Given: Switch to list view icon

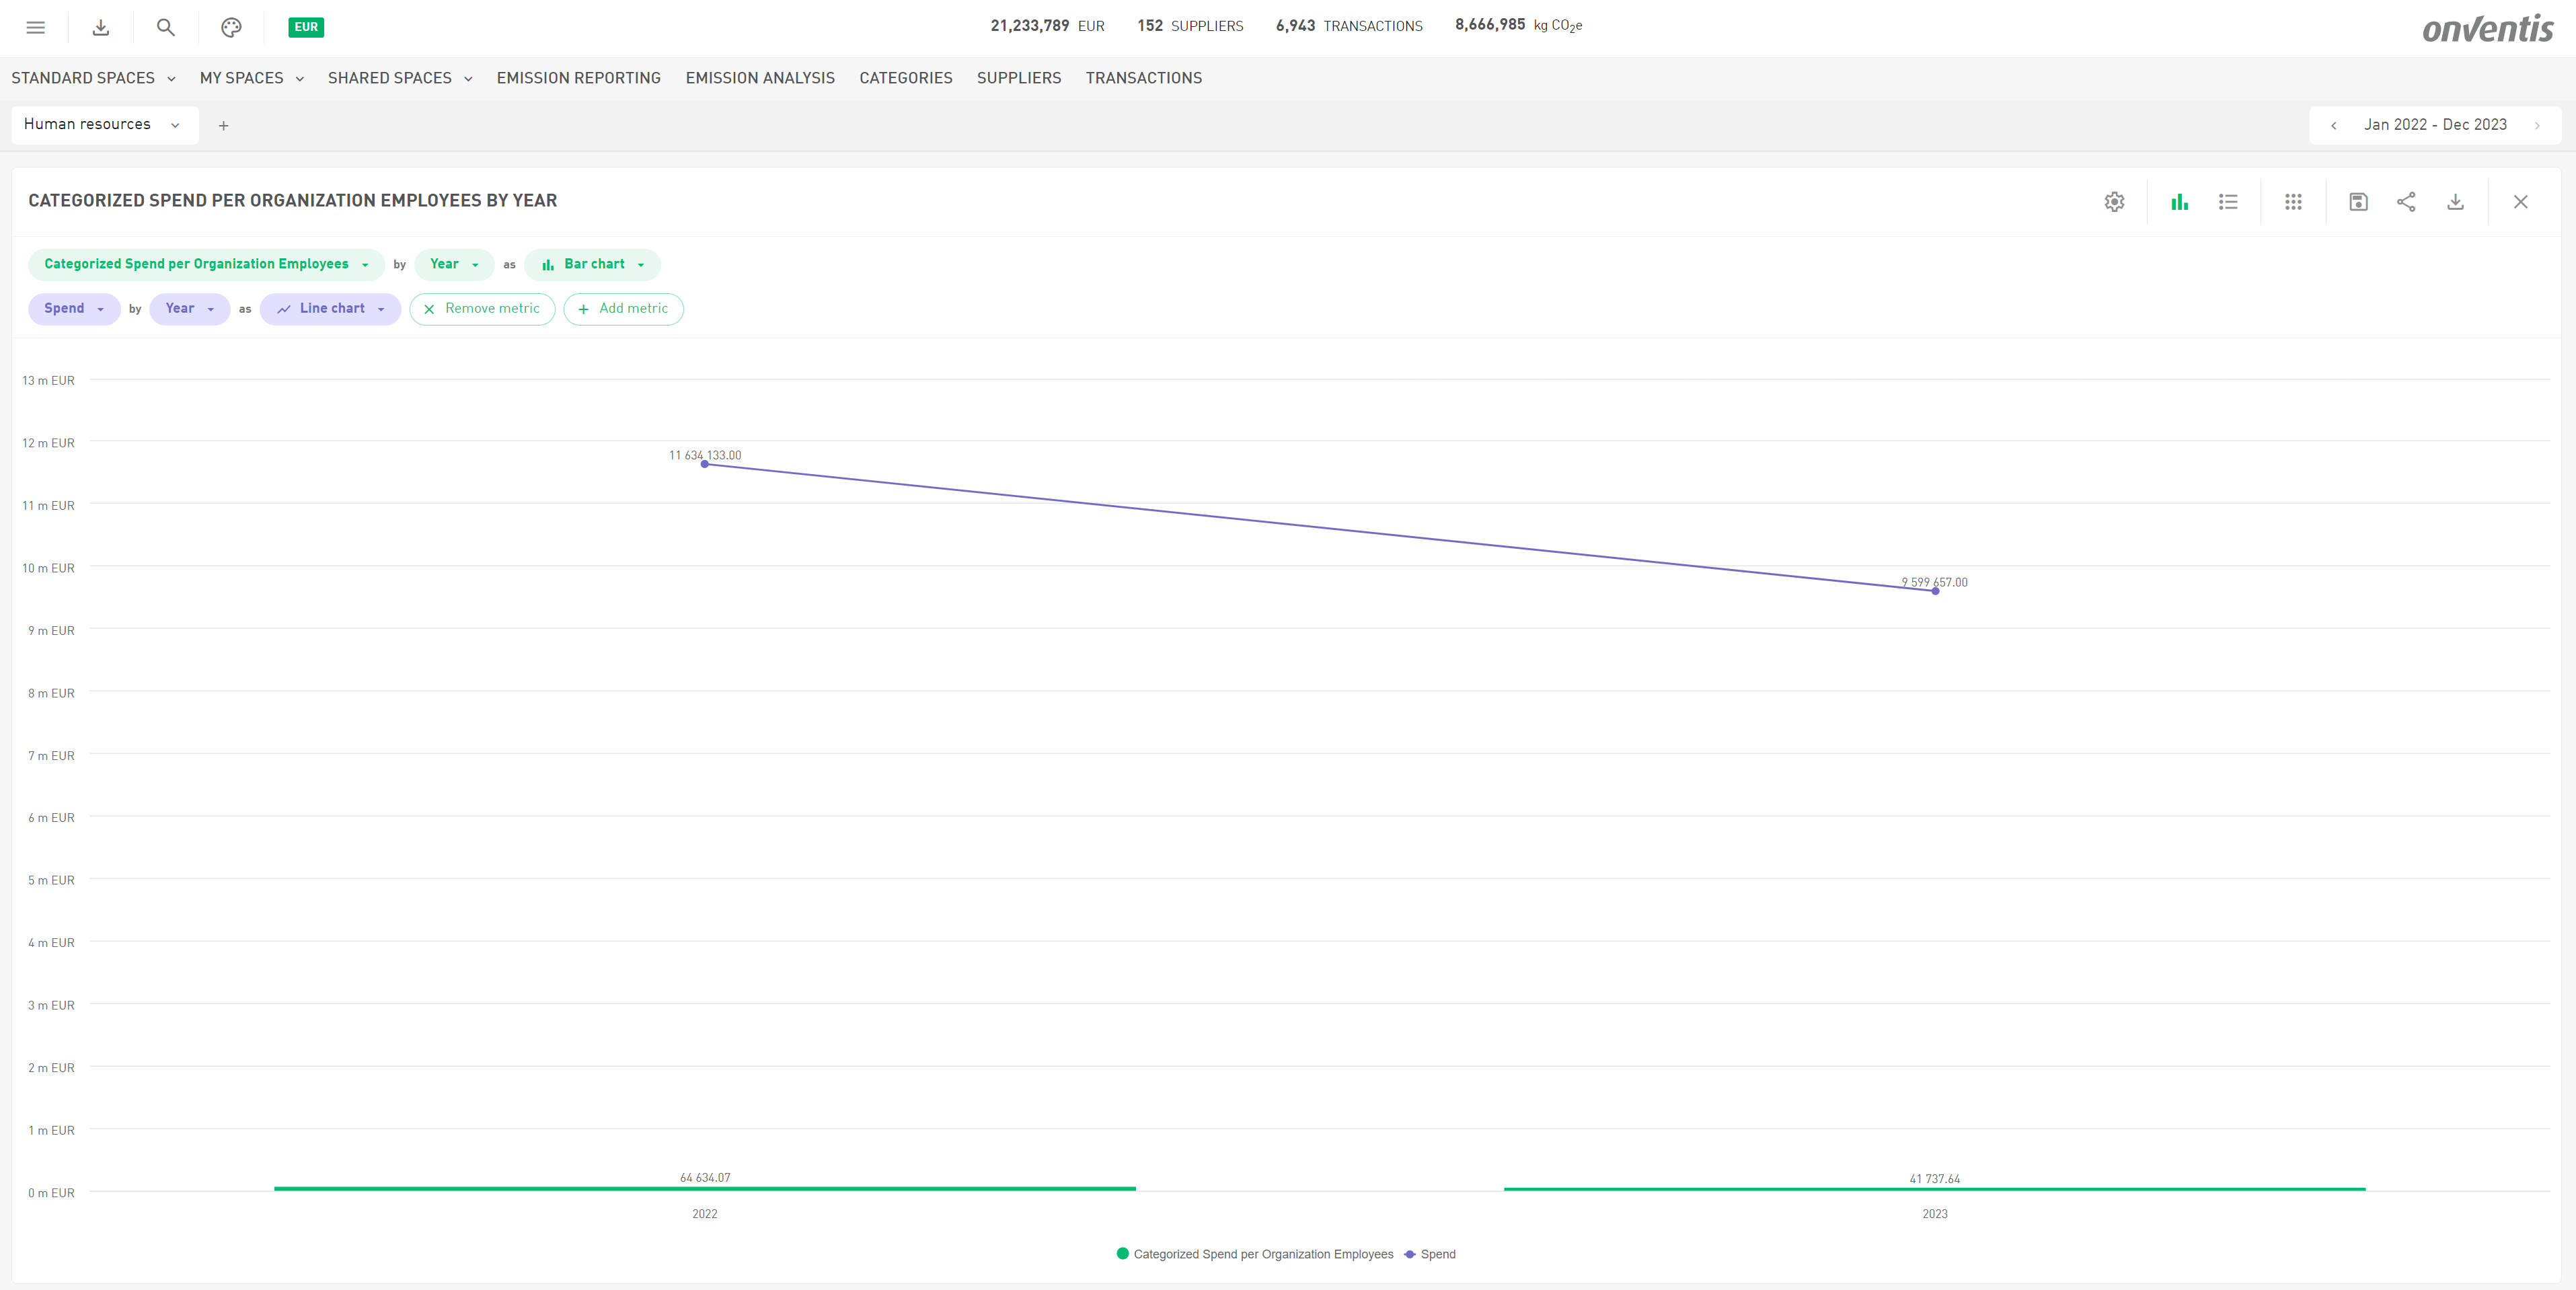Looking at the screenshot, I should click(x=2228, y=201).
